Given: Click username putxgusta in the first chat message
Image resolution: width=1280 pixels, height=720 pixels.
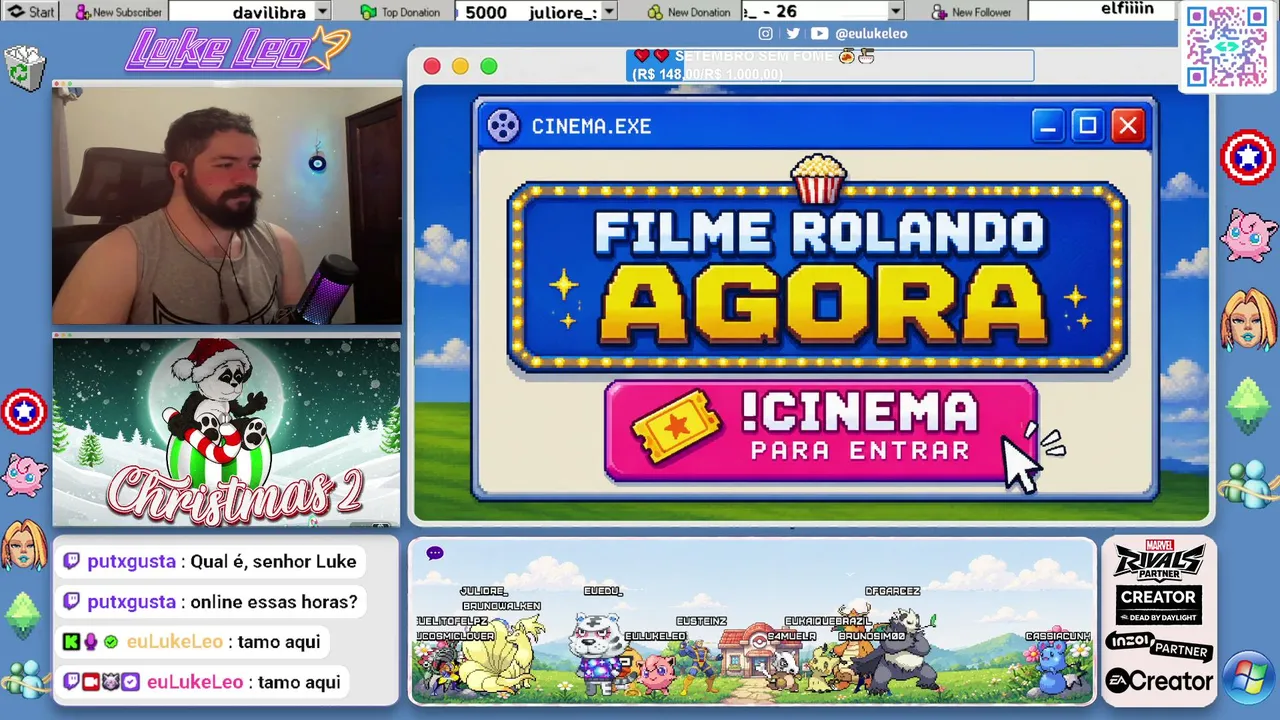Looking at the screenshot, I should [x=131, y=561].
